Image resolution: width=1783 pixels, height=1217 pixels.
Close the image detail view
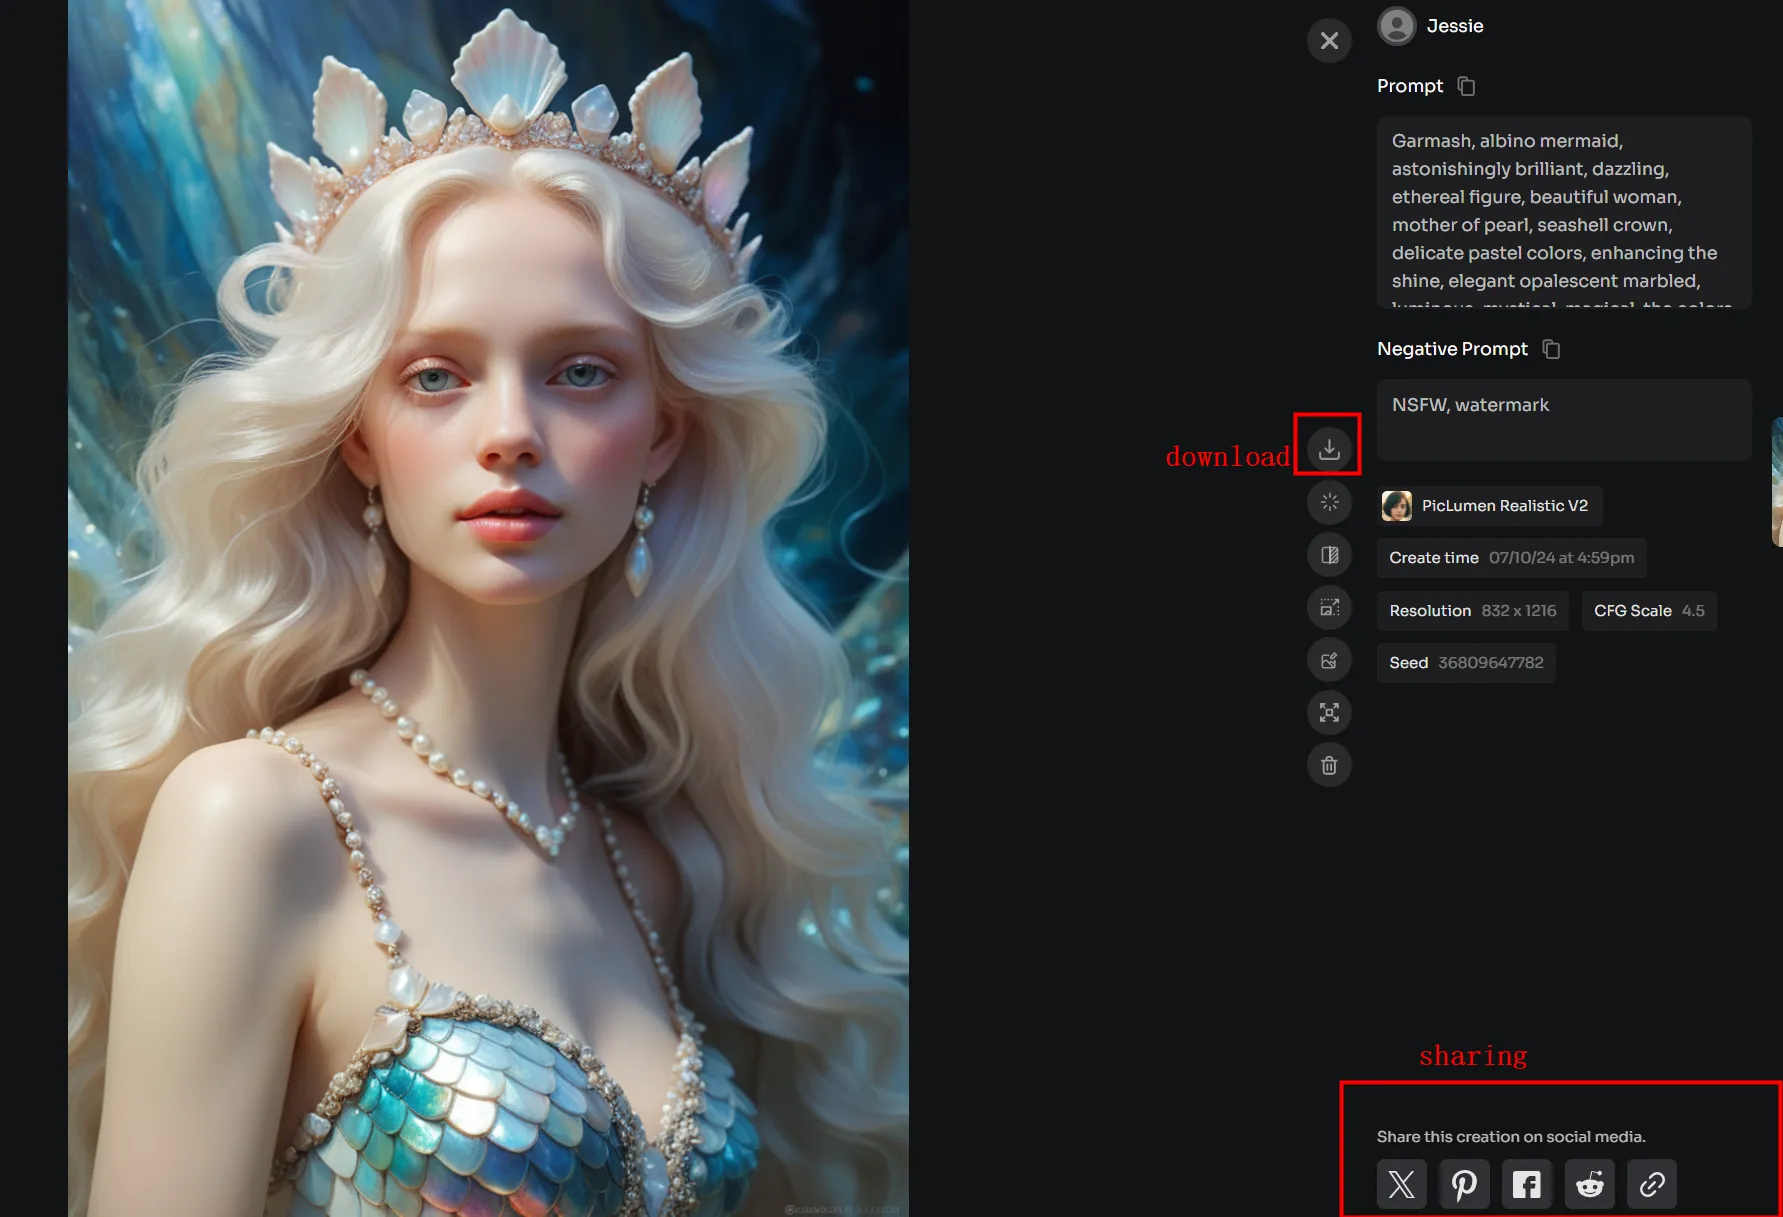click(1329, 40)
